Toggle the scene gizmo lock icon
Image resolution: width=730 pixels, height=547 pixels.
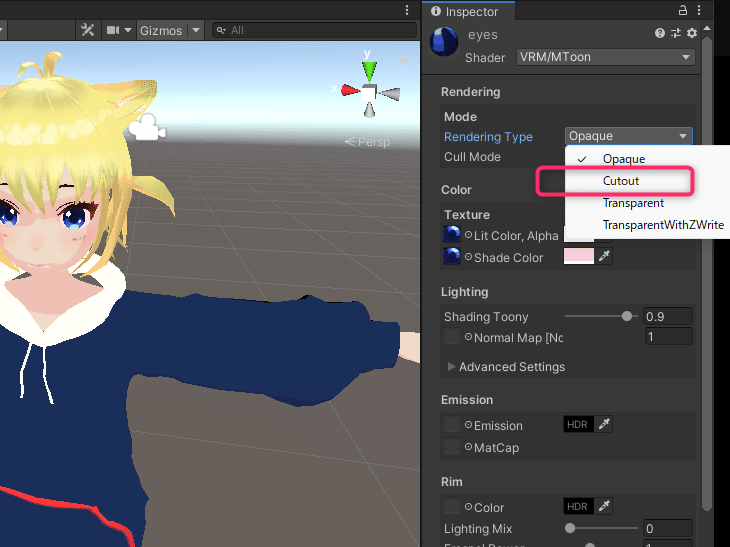[x=404, y=59]
